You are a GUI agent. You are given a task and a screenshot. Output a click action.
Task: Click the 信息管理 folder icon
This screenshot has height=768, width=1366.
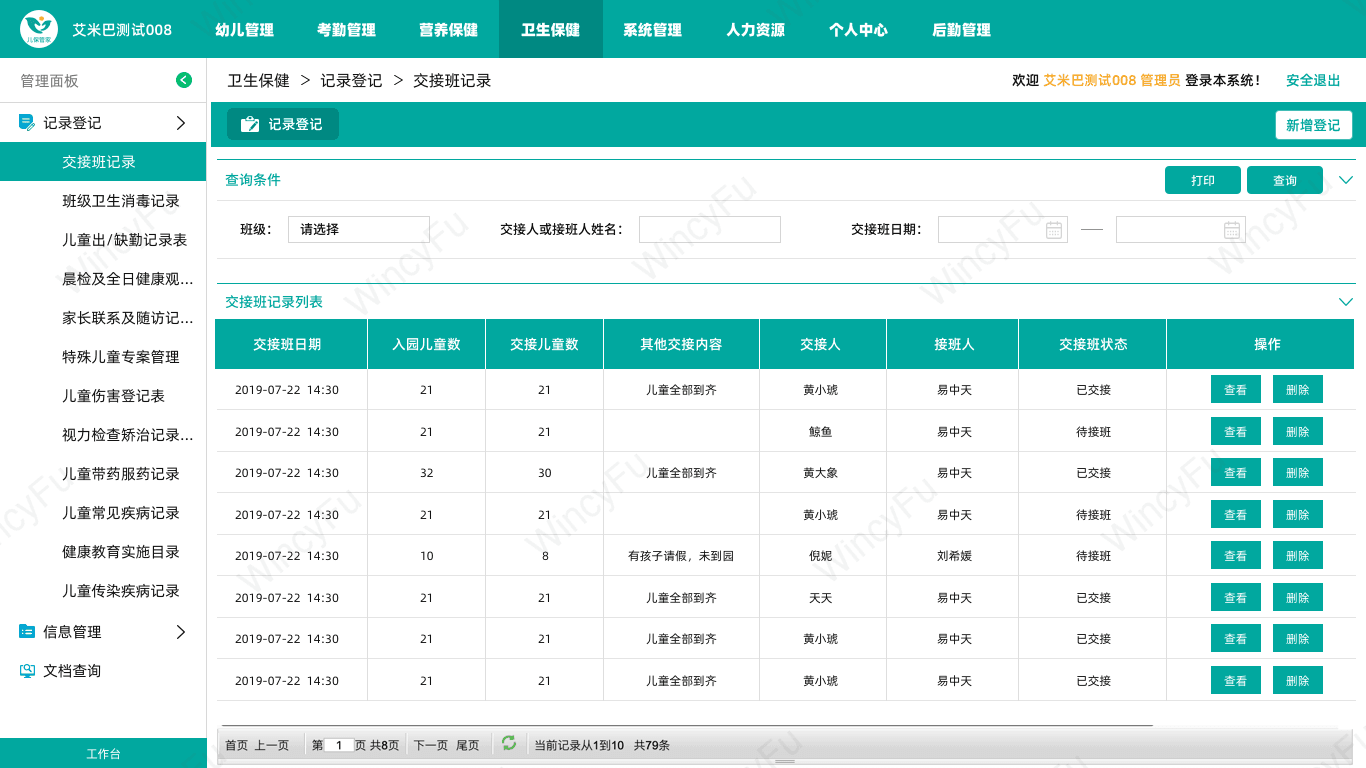click(27, 632)
